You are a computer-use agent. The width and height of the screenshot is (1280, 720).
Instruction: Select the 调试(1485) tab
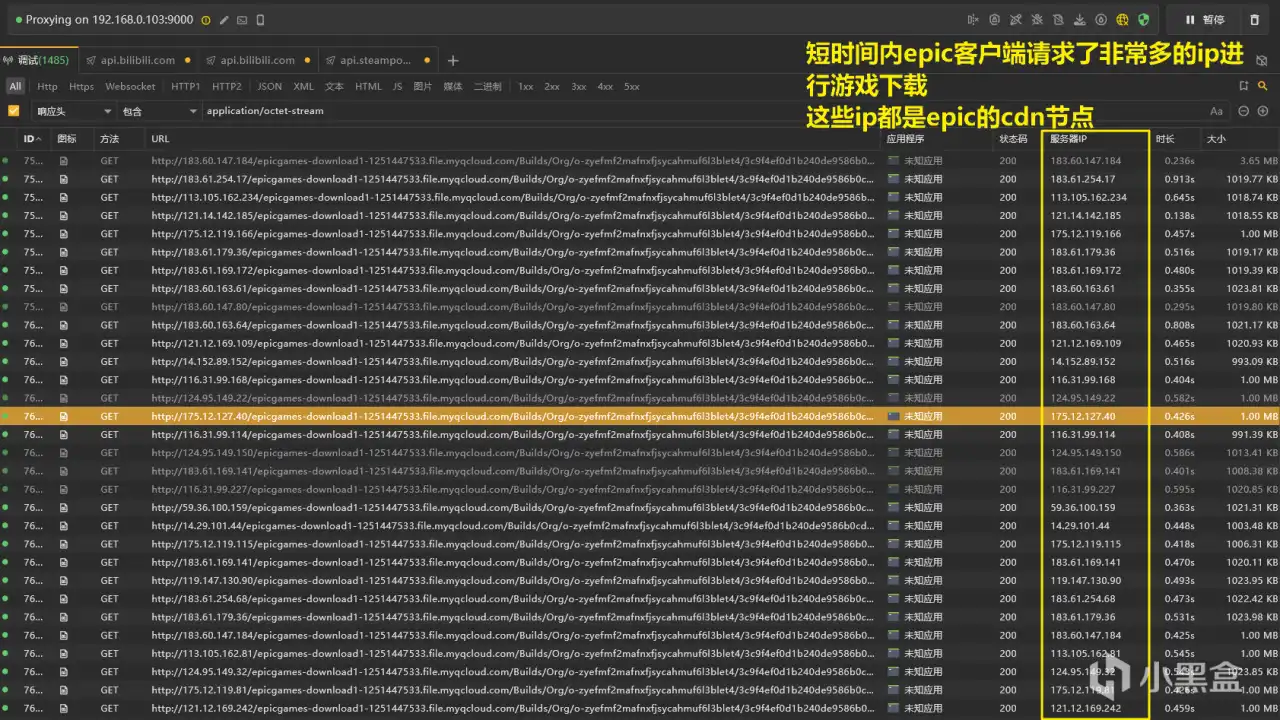38,60
